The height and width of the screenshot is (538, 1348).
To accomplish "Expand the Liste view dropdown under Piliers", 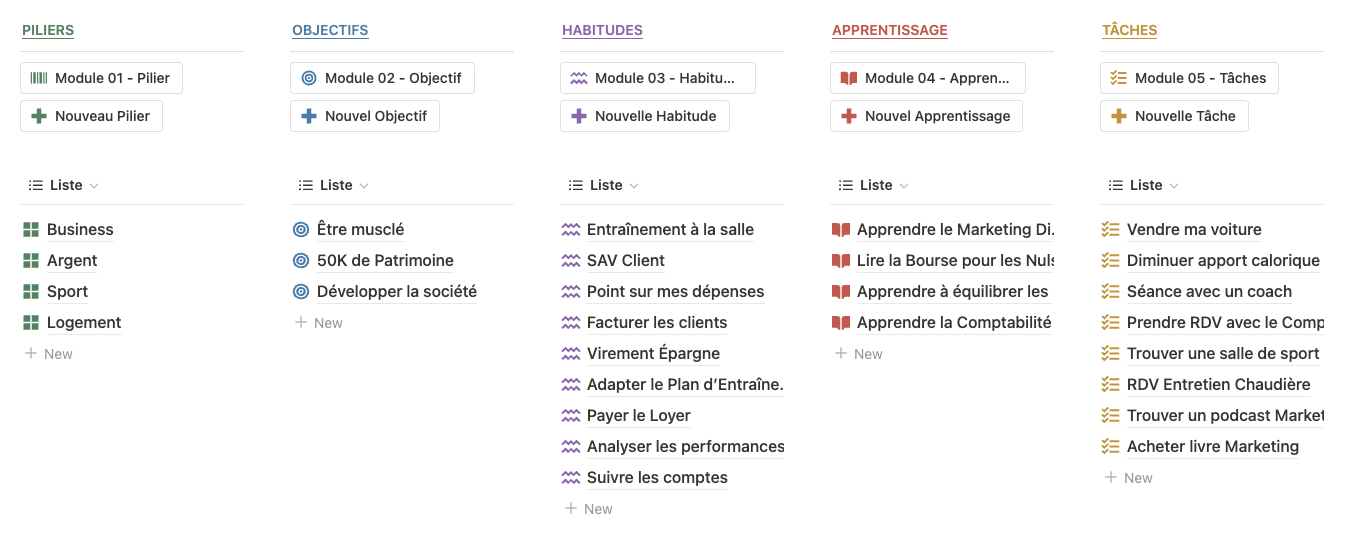I will pos(64,185).
